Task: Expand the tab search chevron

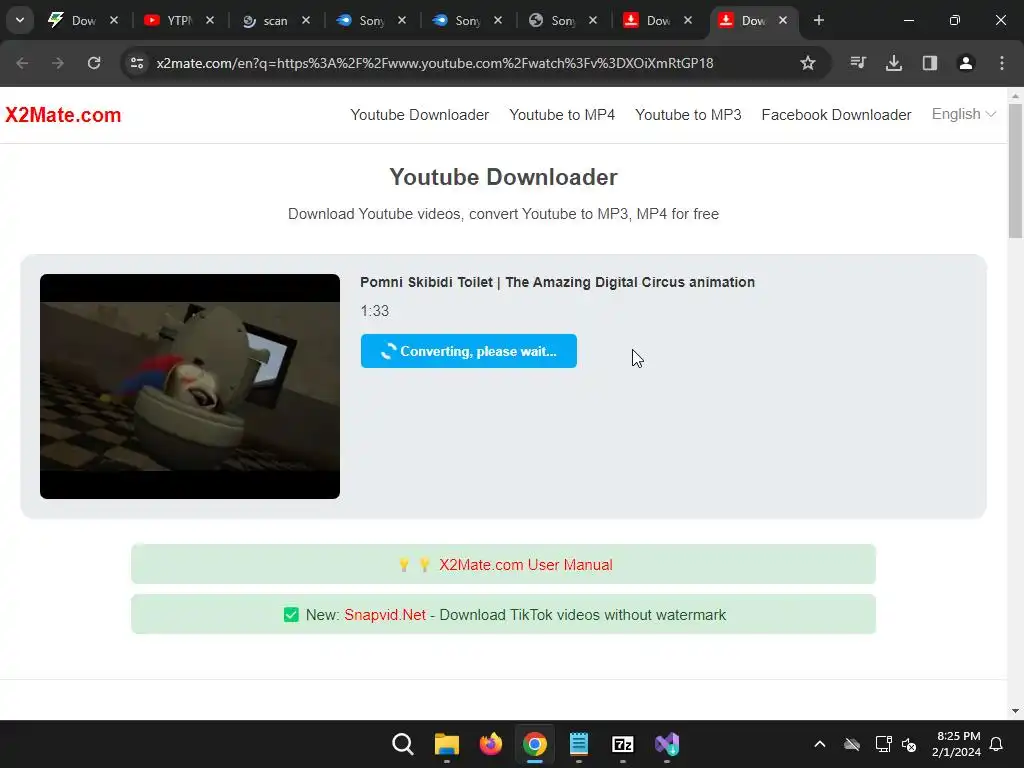Action: (20, 20)
